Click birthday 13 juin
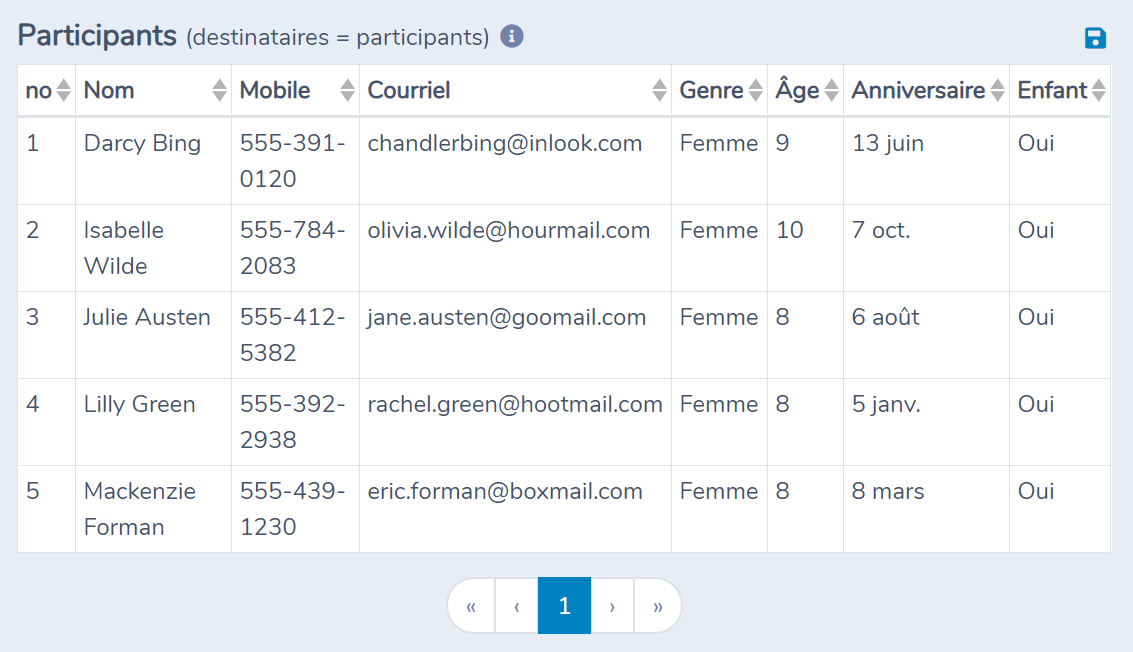Screen dimensions: 1133x652 tap(888, 143)
